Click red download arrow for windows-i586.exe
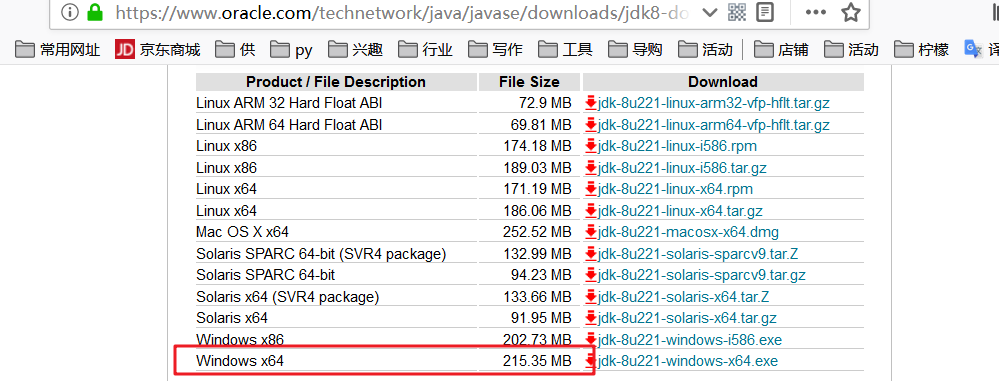This screenshot has height=381, width=999. pyautogui.click(x=590, y=340)
